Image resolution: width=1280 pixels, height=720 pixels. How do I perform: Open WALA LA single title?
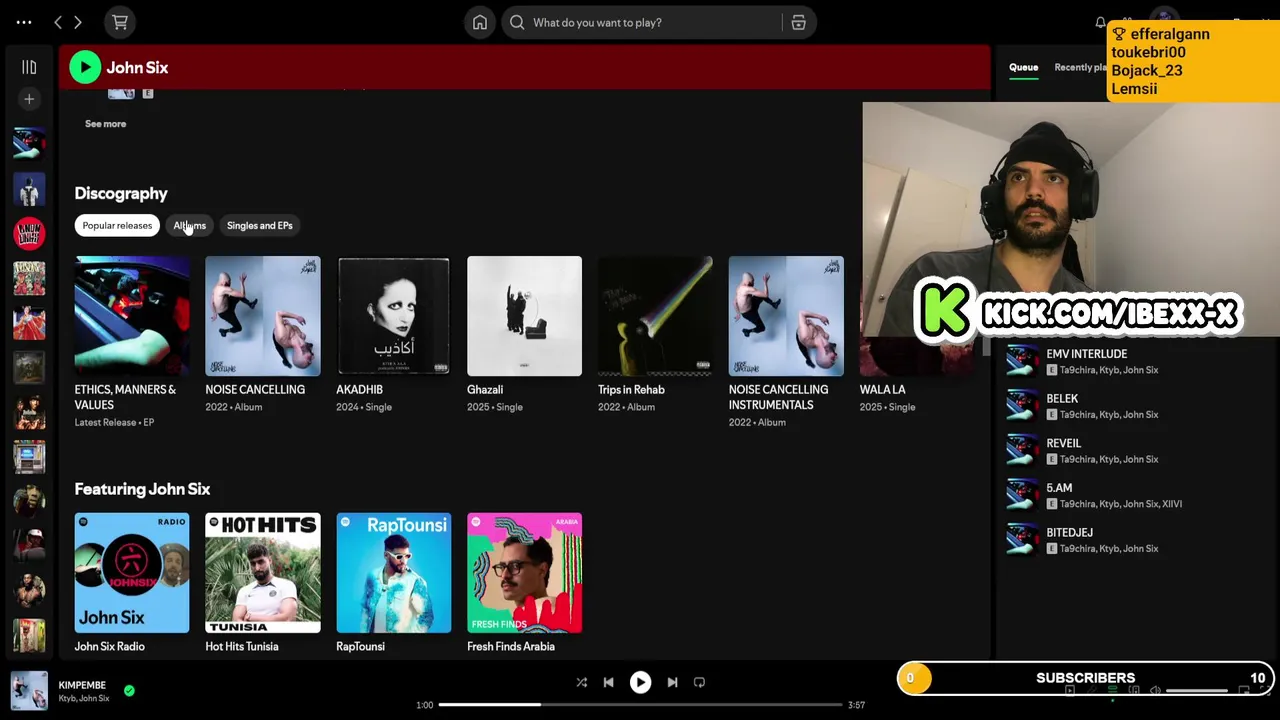click(882, 389)
